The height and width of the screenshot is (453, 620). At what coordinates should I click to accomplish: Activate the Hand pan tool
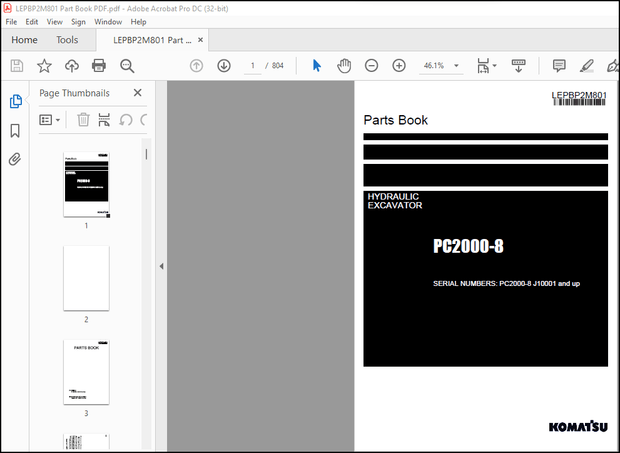pos(344,66)
